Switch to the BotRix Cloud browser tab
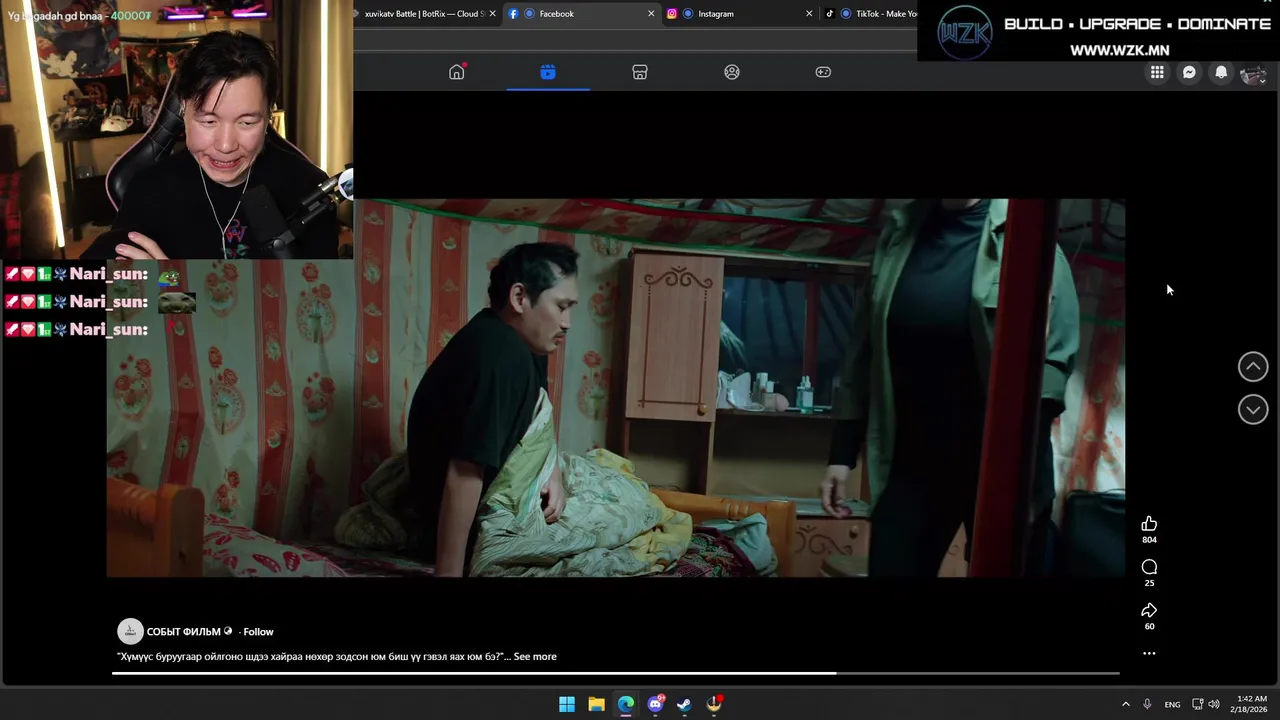The image size is (1280, 720). 425,14
